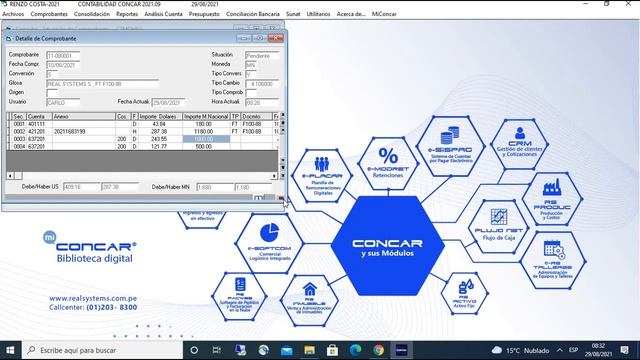The width and height of the screenshot is (640, 360).
Task: Open the Consolidación menu
Action: click(x=92, y=14)
